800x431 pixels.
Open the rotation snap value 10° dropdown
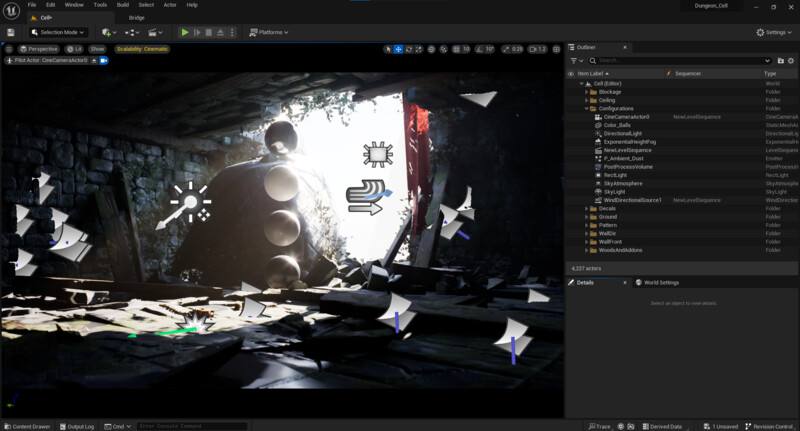click(489, 49)
